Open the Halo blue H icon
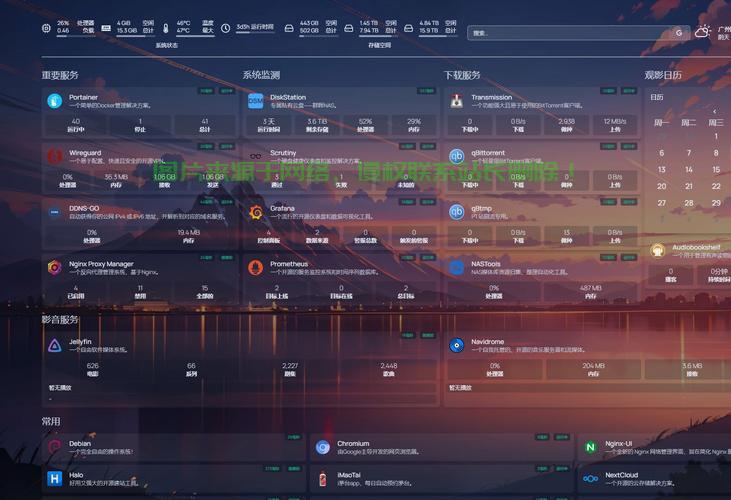Viewport: 731px width, 500px height. pyautogui.click(x=55, y=479)
